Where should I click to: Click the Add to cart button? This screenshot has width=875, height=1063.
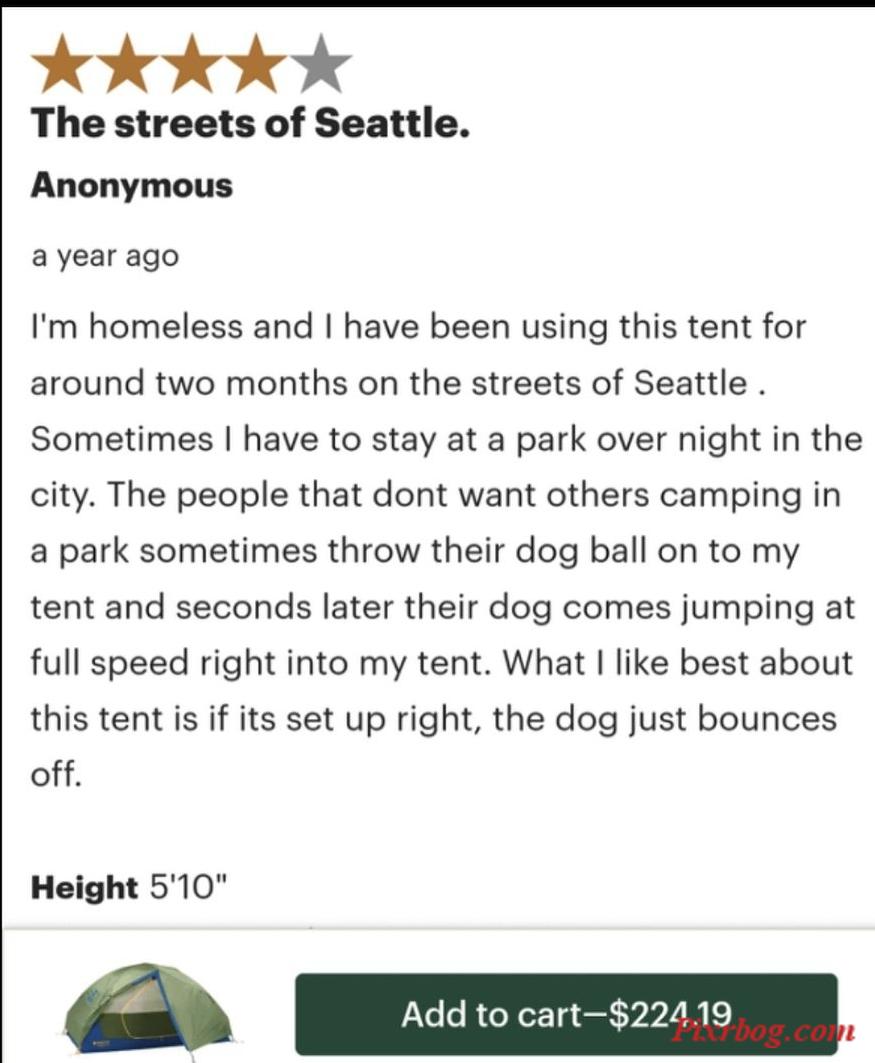pyautogui.click(x=567, y=1014)
